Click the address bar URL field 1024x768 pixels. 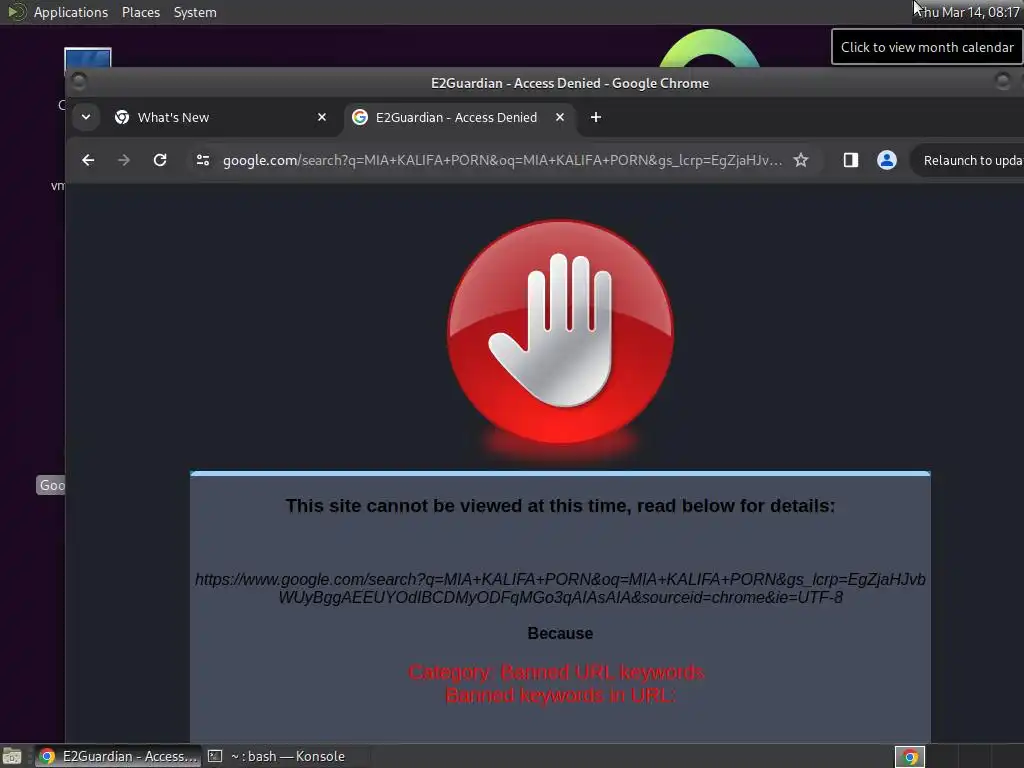[x=502, y=161]
